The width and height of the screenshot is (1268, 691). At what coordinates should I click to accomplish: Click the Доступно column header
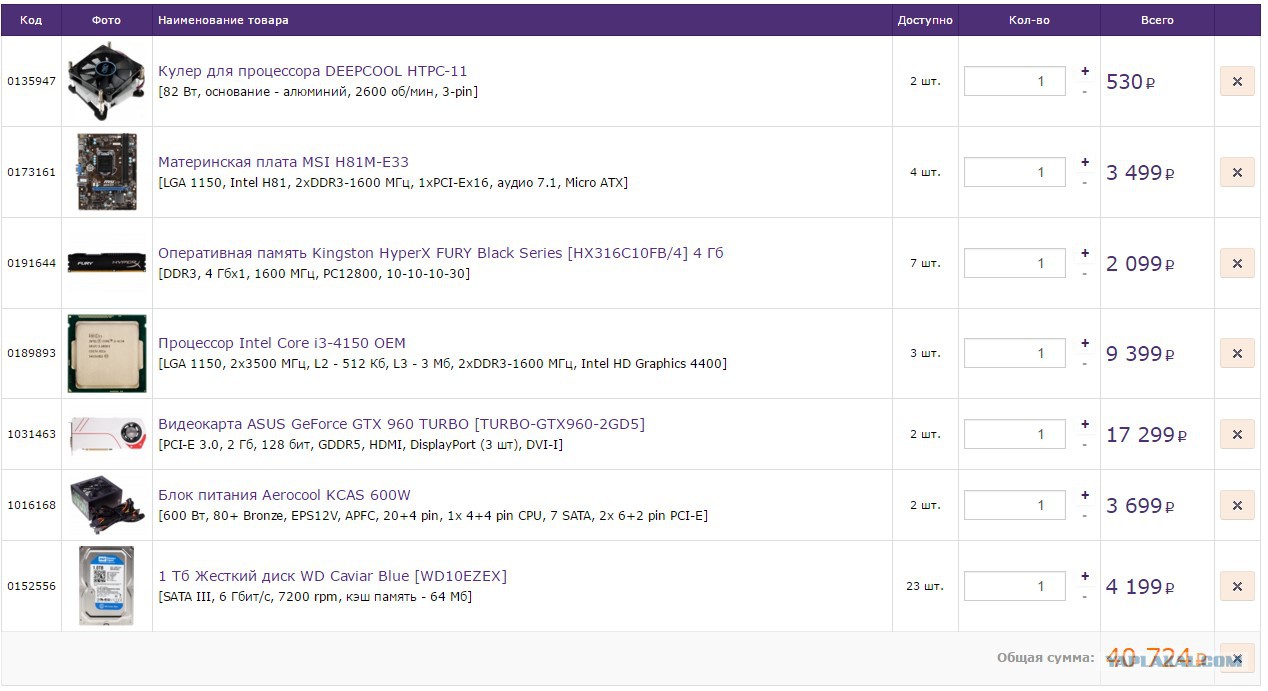click(x=925, y=20)
